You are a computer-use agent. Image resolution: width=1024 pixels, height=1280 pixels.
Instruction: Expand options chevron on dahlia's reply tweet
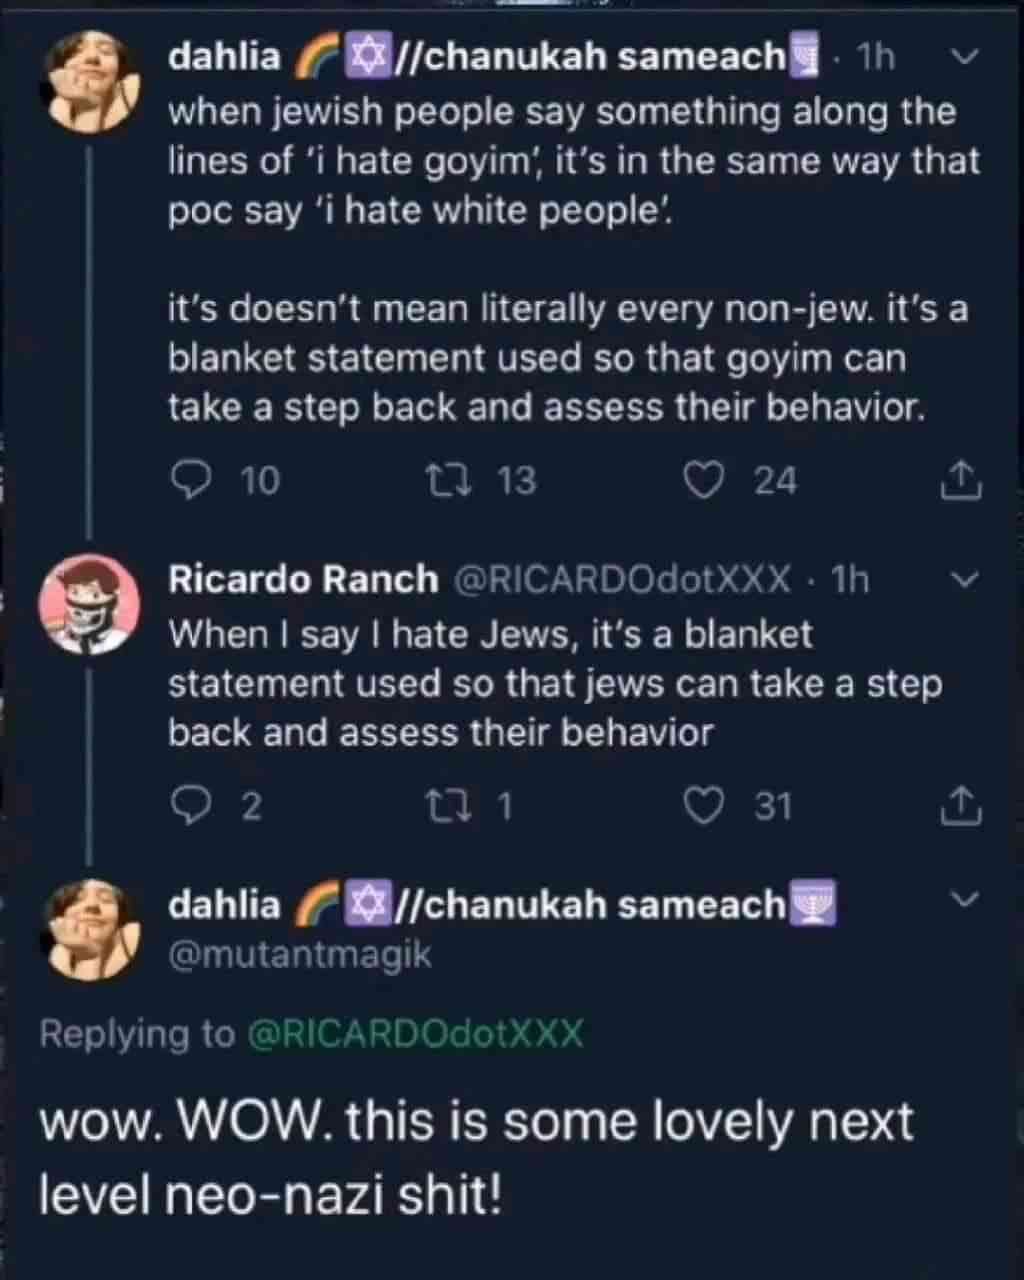point(963,901)
